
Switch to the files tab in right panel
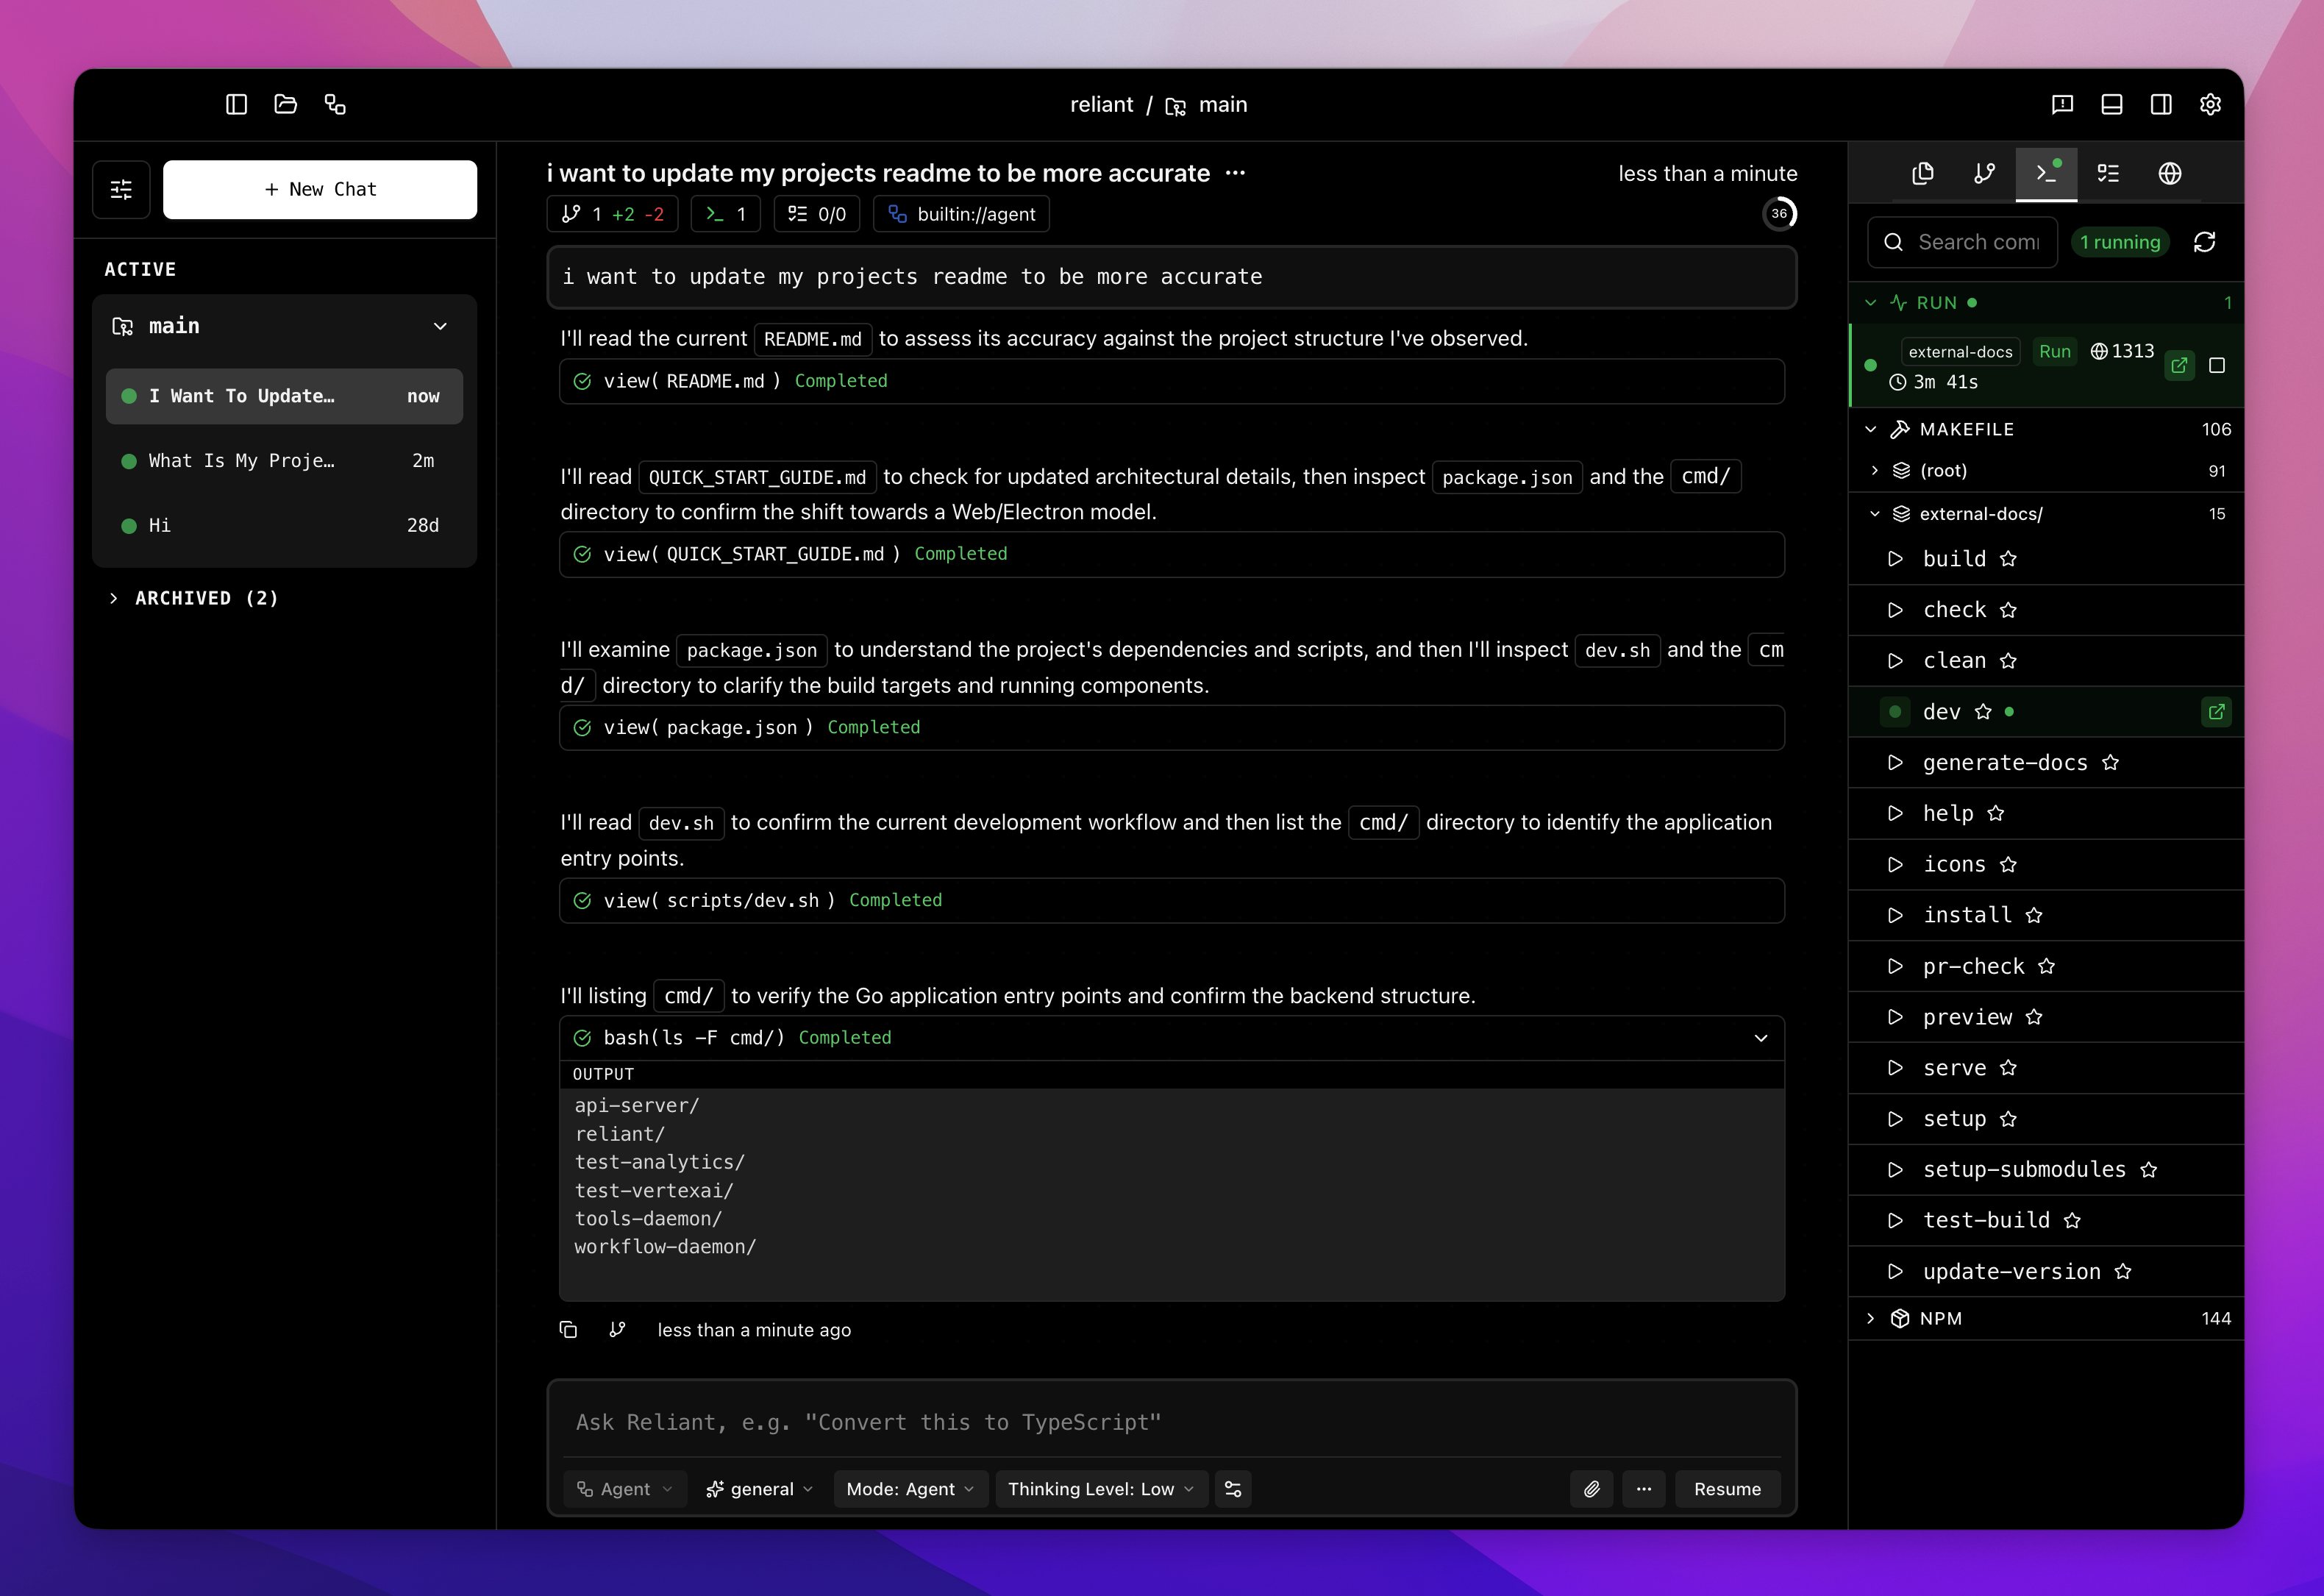point(1922,173)
